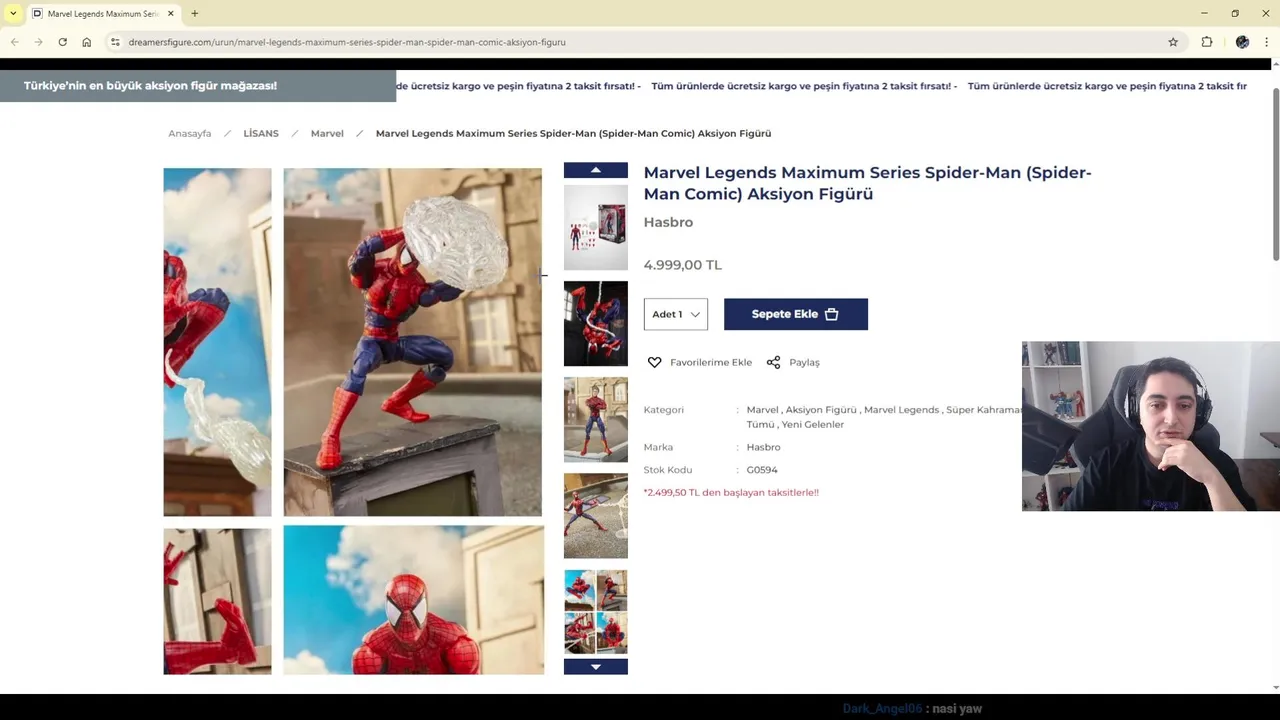Select the boxed figure packaging thumbnail
Screen dimensions: 1280x720
tap(596, 227)
